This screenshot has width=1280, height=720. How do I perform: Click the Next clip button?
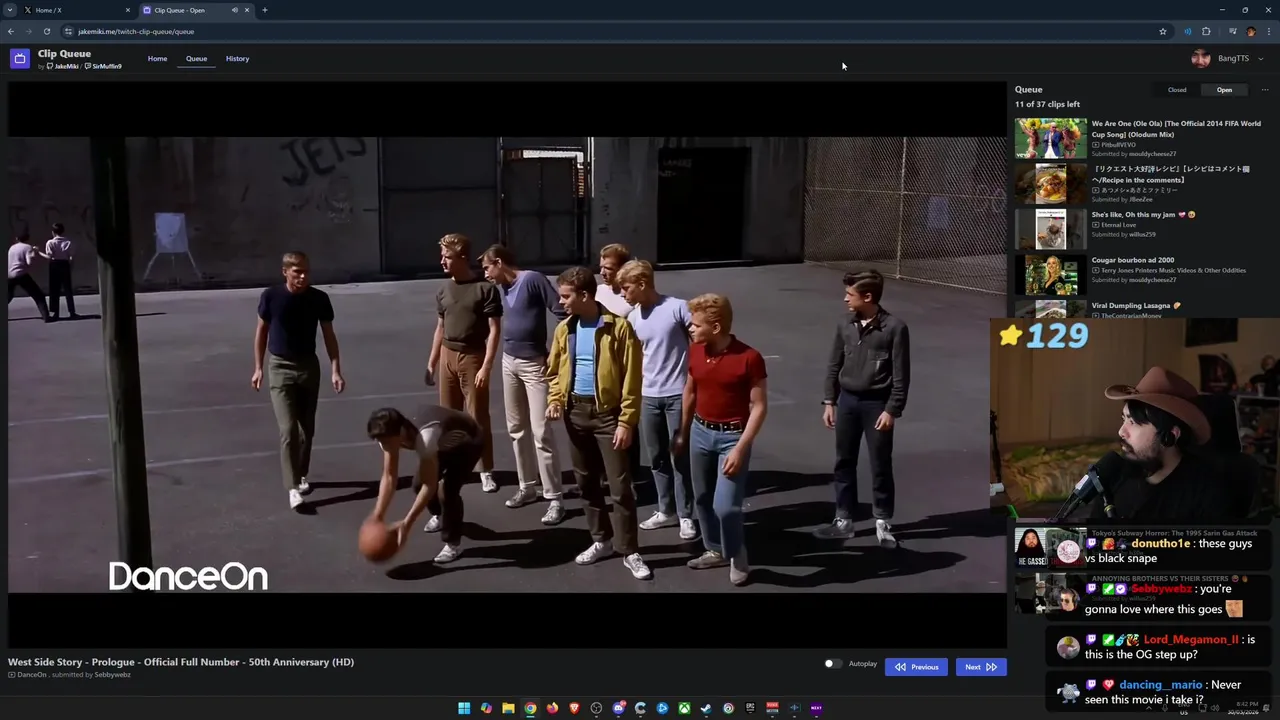[981, 667]
